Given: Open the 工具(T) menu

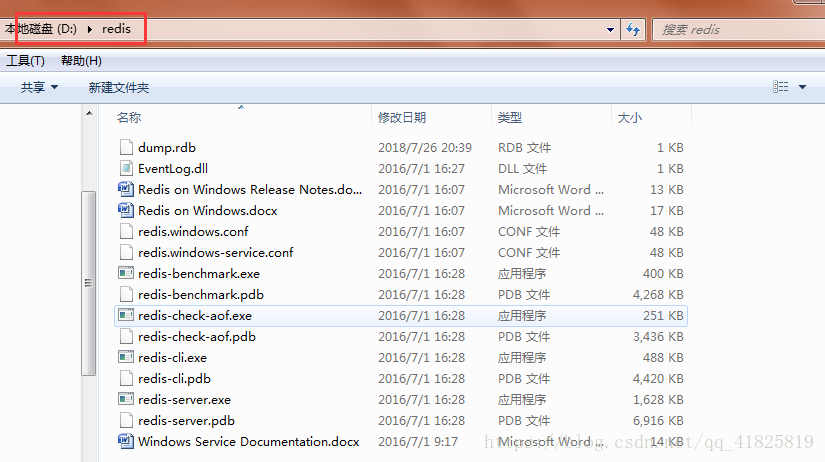Looking at the screenshot, I should tap(25, 61).
